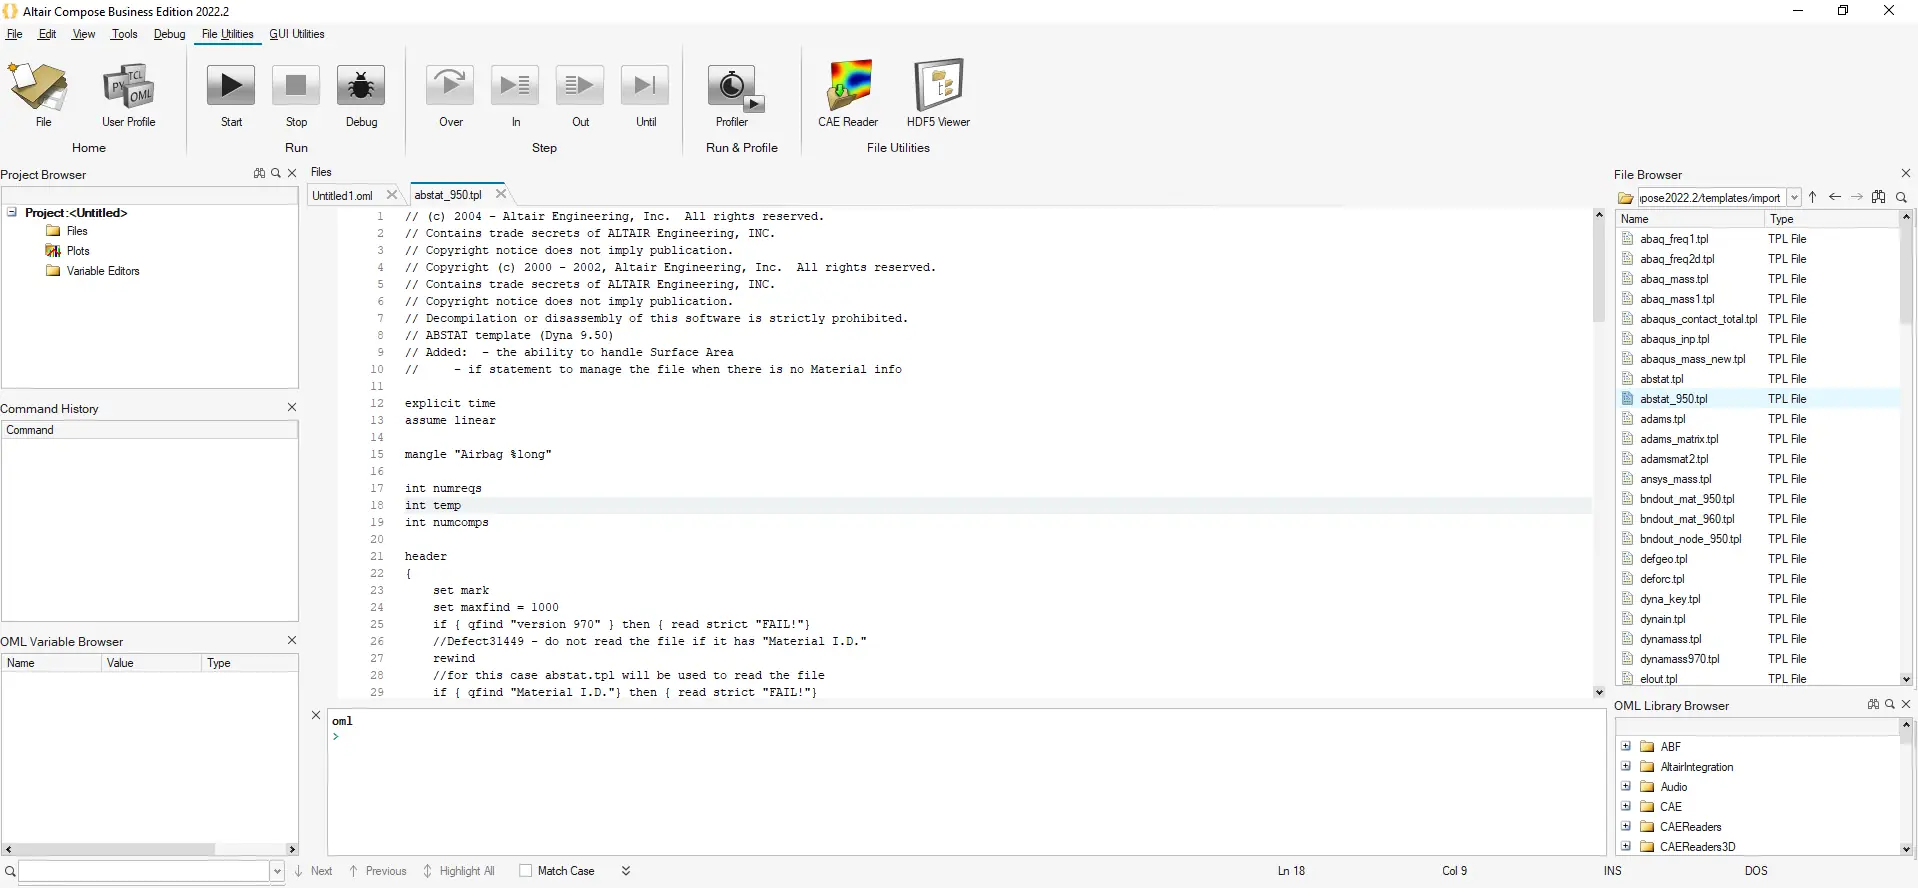Close the Project Browser panel

coord(292,173)
